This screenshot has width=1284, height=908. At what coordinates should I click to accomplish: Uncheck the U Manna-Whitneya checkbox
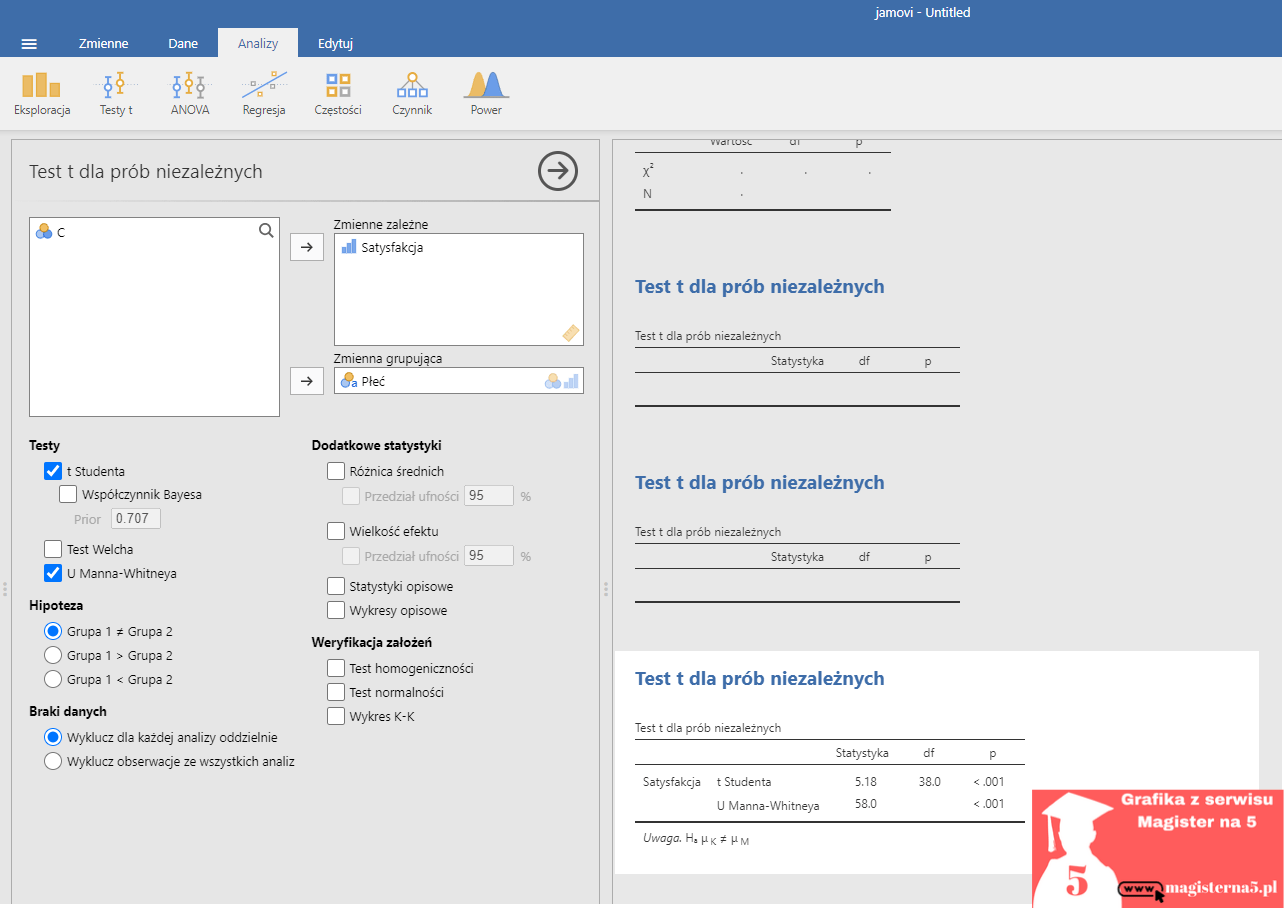coord(53,574)
